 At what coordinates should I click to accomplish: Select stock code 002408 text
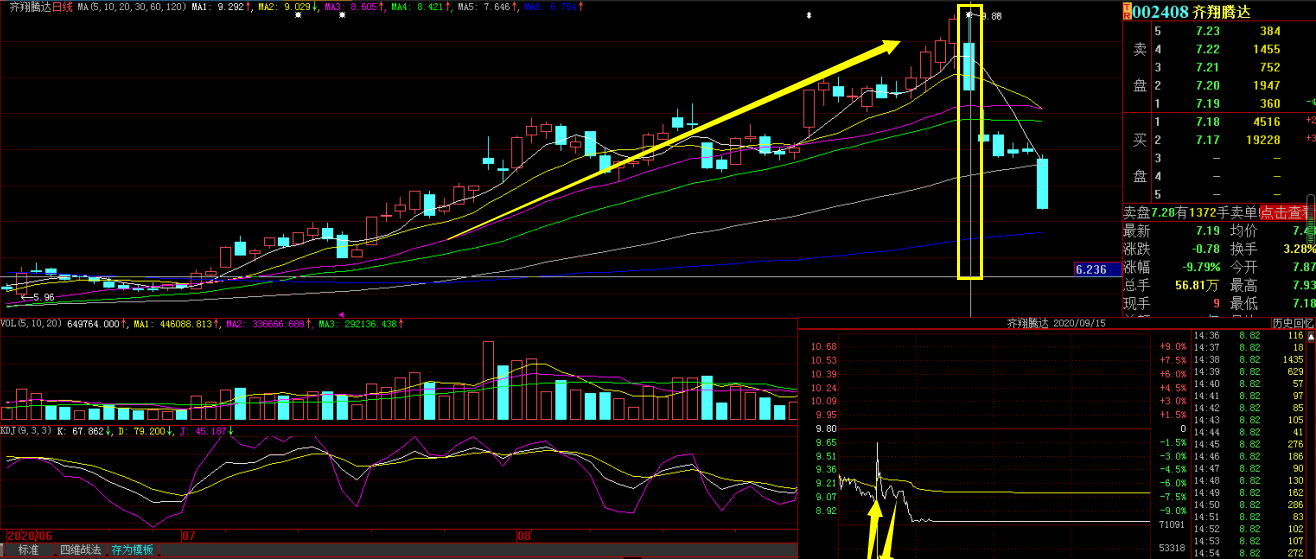pos(1160,11)
